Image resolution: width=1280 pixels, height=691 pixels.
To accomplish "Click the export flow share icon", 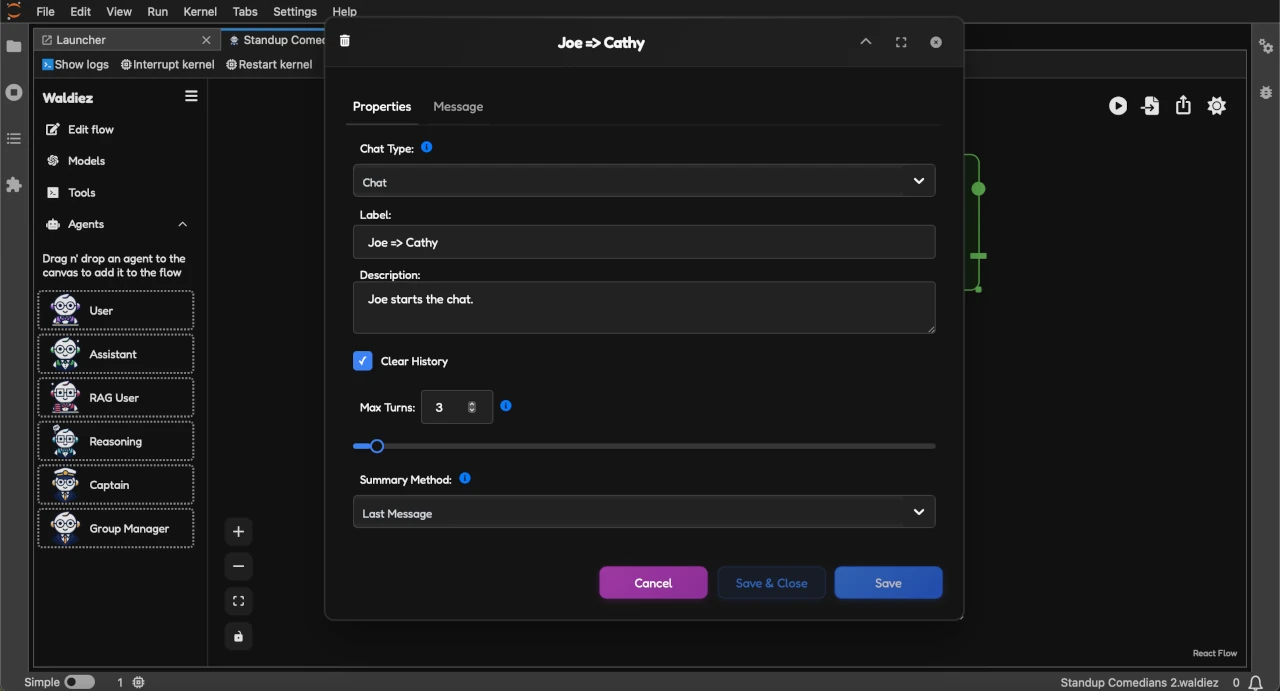I will tap(1183, 106).
